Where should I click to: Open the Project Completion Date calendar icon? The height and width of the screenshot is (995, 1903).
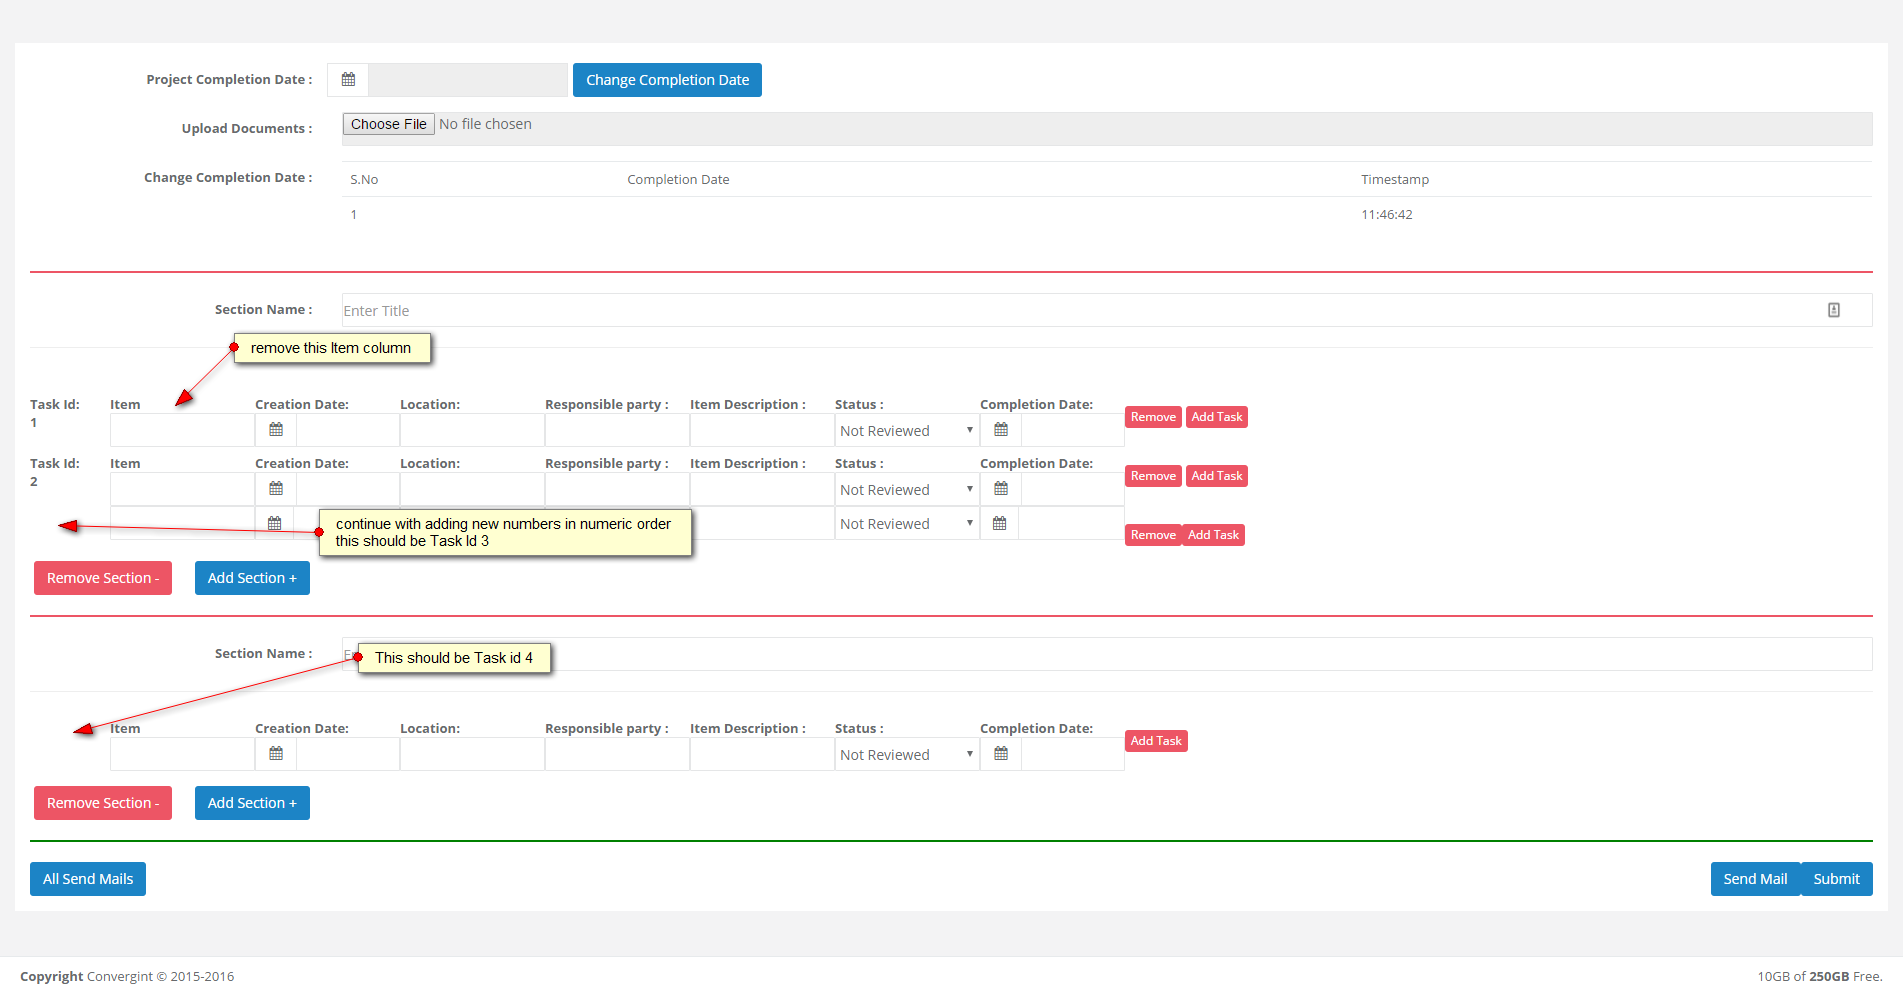pyautogui.click(x=348, y=80)
